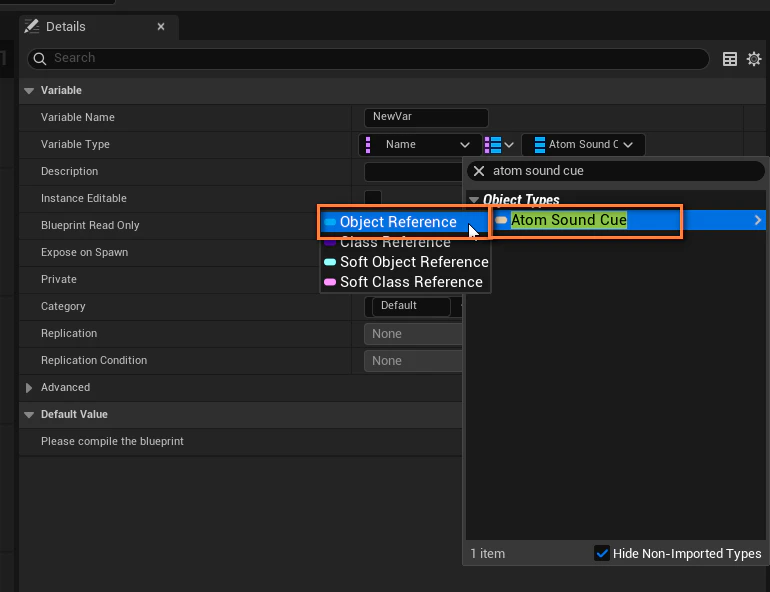
Task: Click the Expose on Spawn label
Action: point(84,252)
